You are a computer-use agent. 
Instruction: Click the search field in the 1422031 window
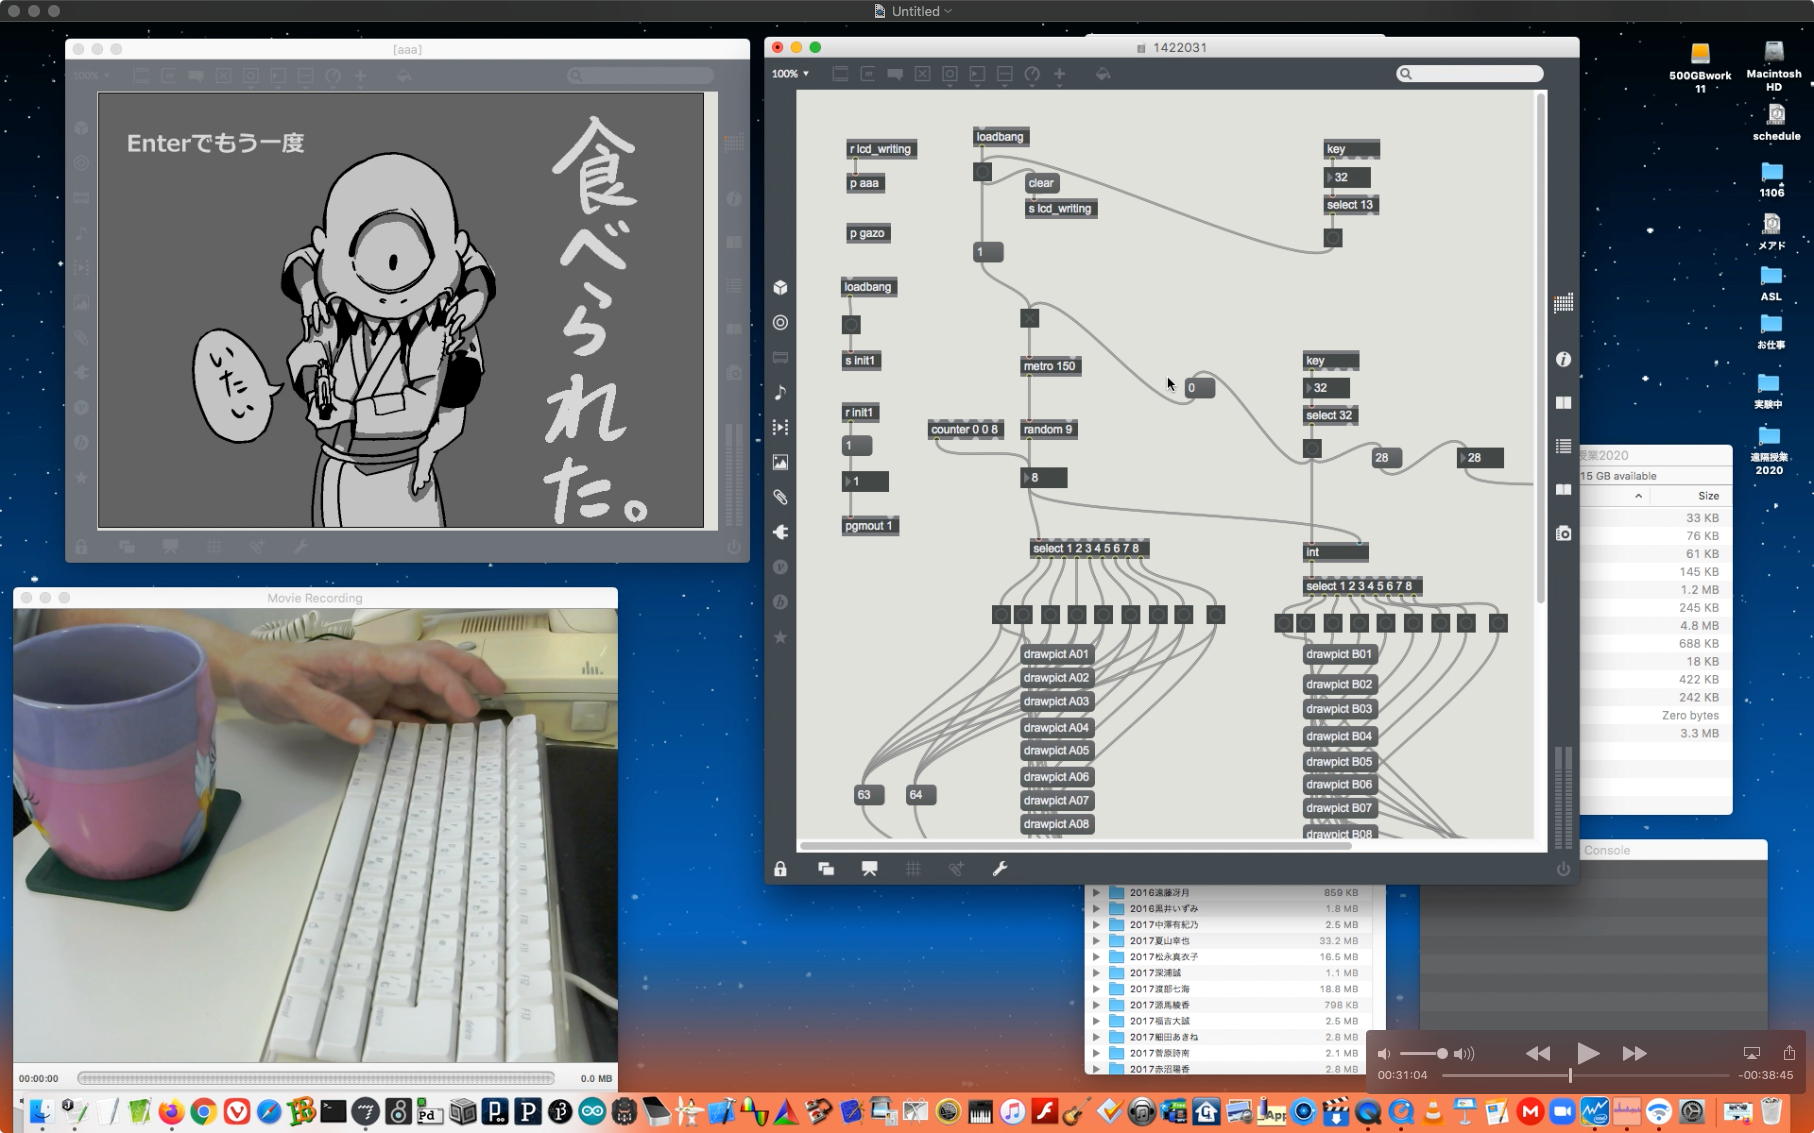click(x=1470, y=74)
